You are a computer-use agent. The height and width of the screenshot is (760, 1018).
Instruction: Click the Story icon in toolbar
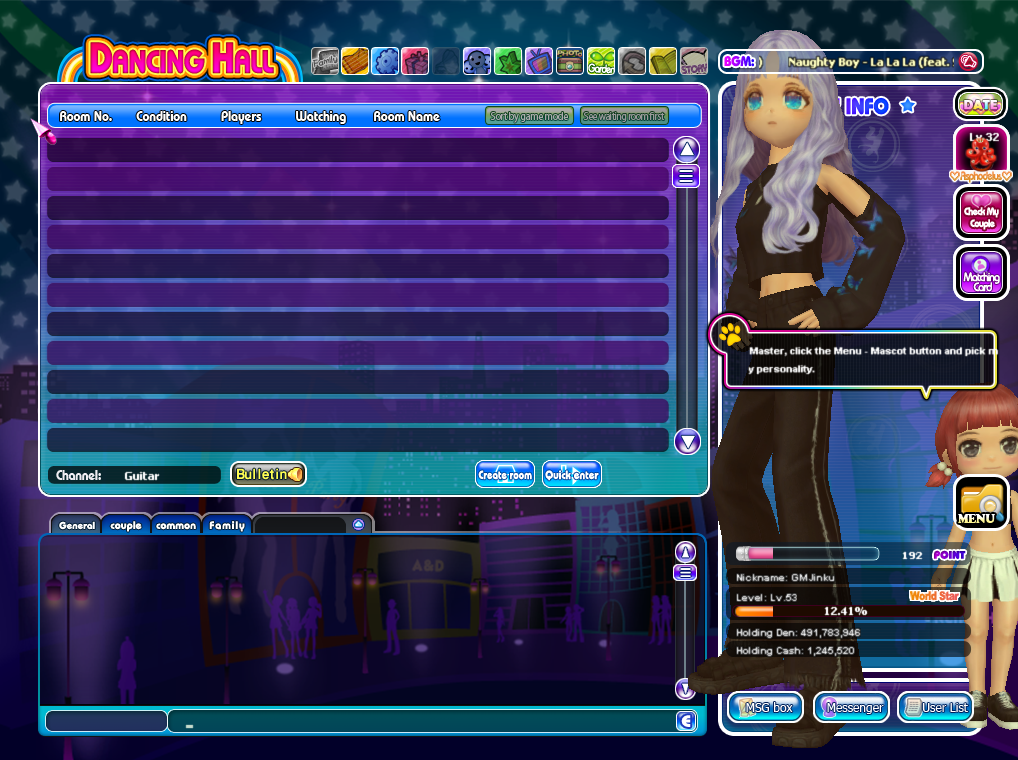(x=694, y=62)
